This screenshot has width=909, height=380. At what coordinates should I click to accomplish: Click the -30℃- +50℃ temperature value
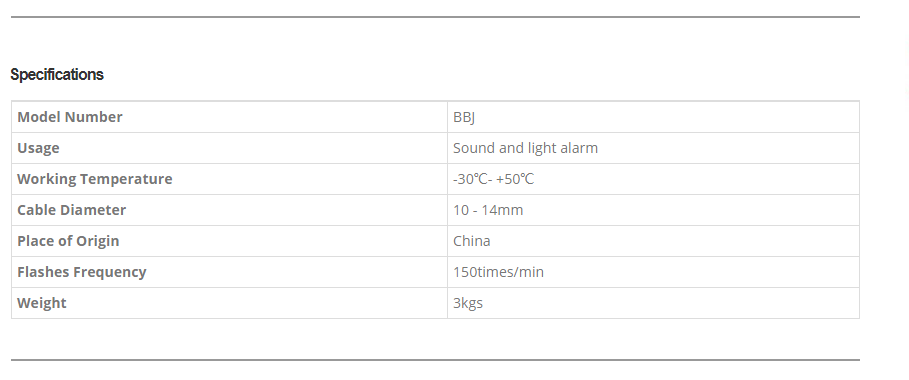point(493,179)
